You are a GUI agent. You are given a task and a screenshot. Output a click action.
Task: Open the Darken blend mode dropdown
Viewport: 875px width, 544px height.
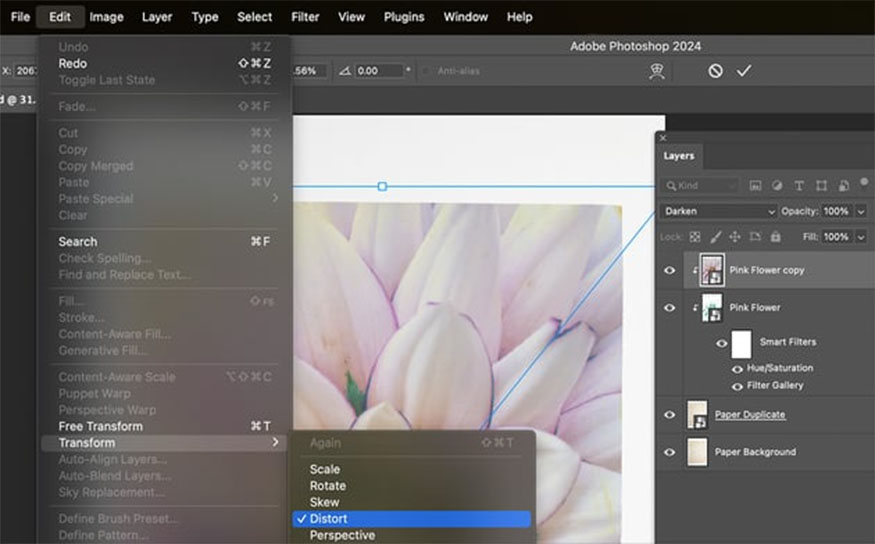point(718,211)
